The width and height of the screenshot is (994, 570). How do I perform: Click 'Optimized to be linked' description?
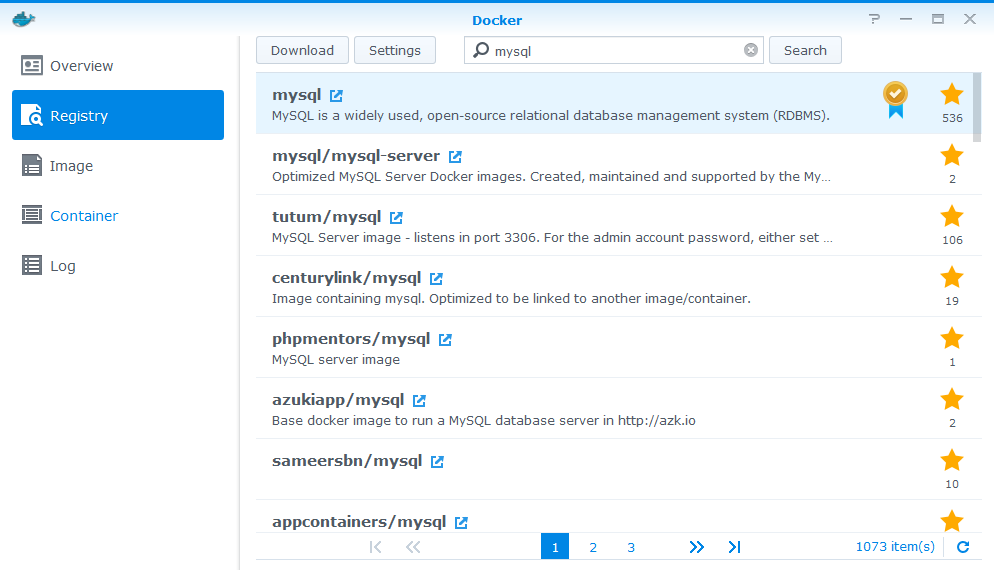511,299
